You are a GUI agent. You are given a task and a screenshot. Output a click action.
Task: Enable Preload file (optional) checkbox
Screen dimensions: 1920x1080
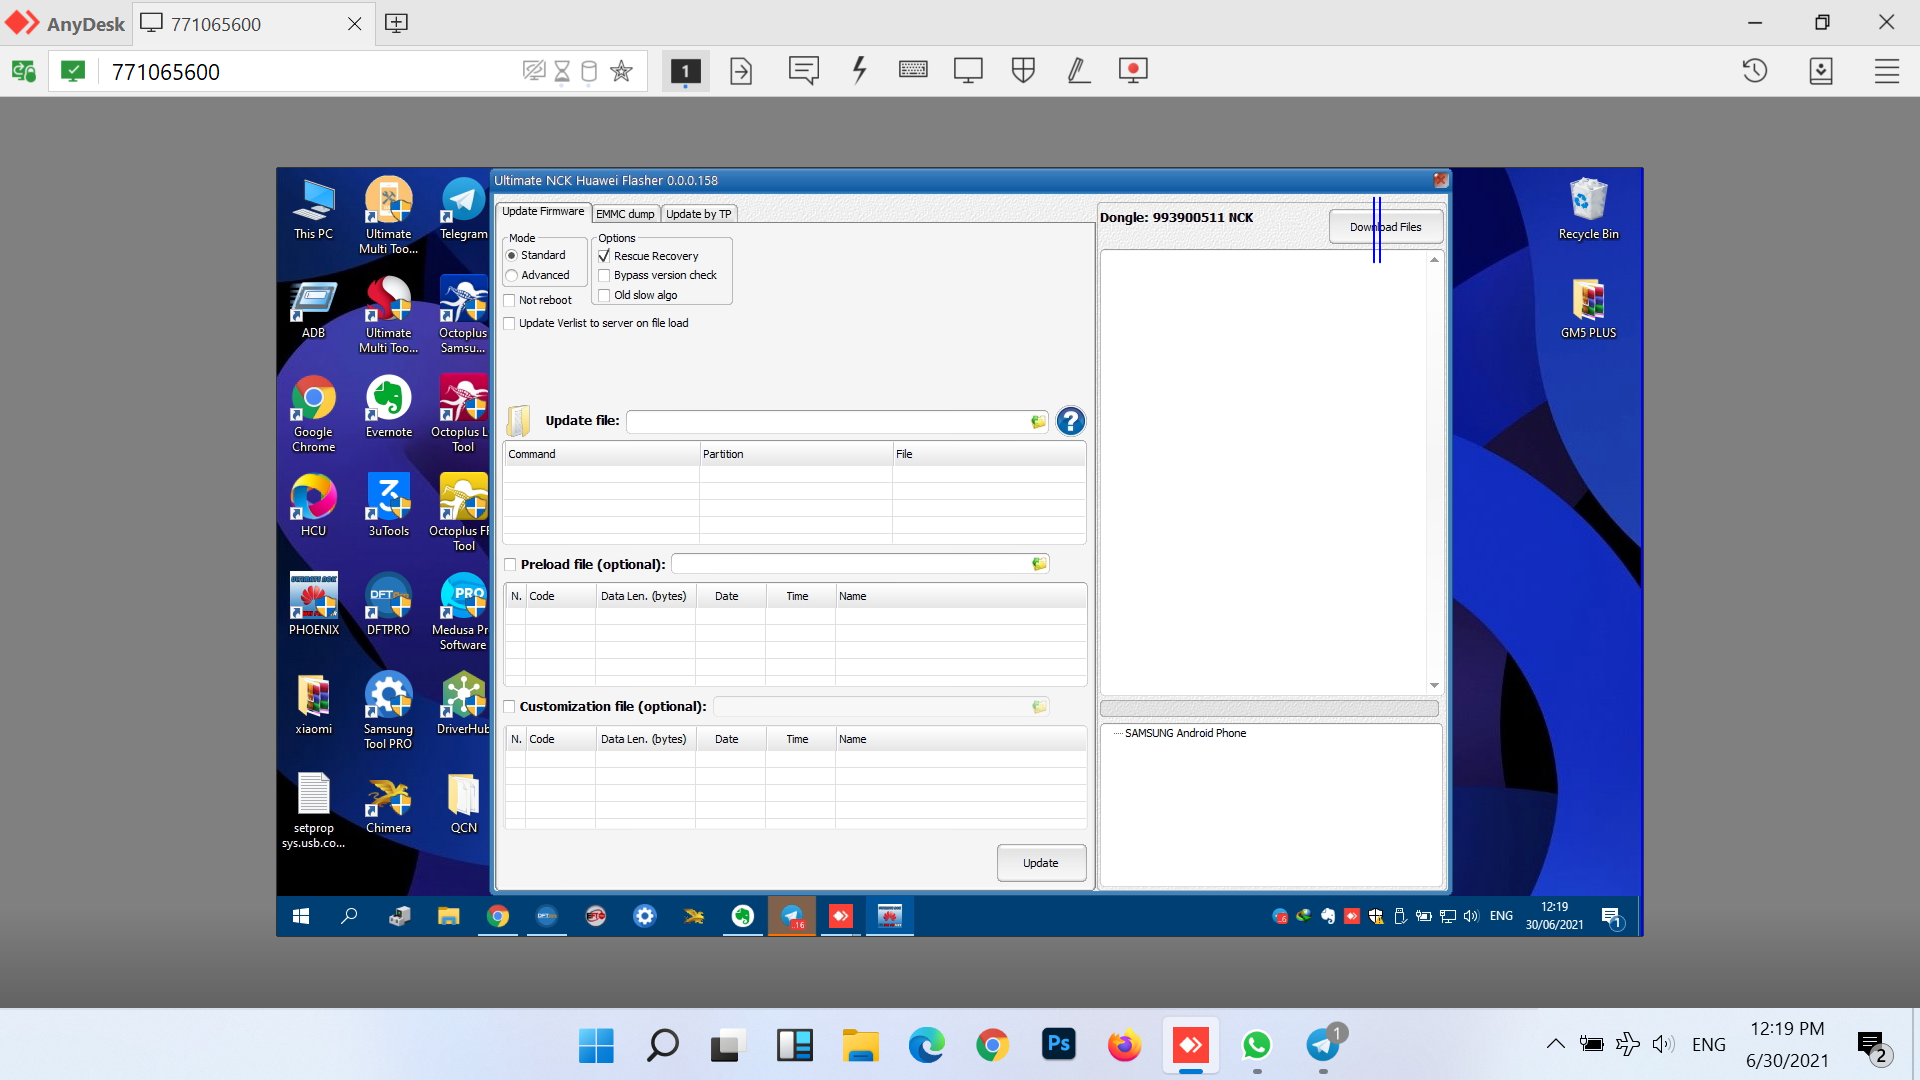[x=510, y=565]
